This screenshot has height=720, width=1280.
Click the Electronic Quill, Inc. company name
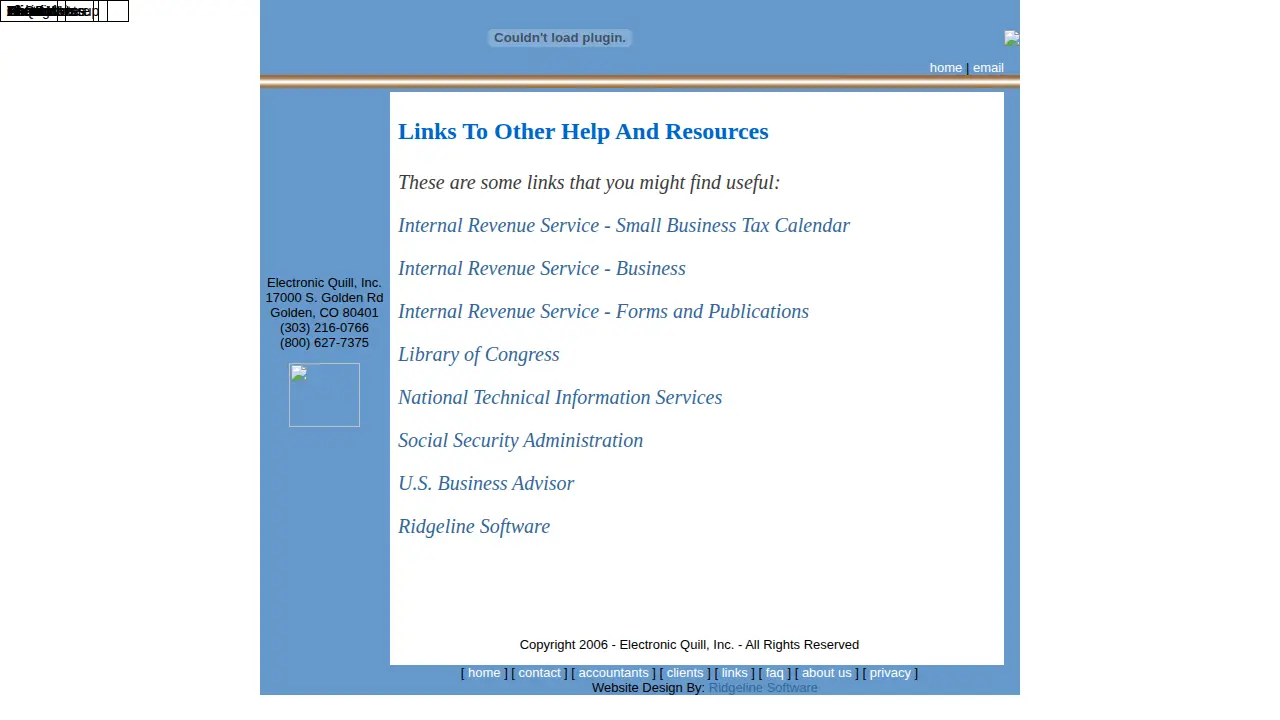click(324, 283)
